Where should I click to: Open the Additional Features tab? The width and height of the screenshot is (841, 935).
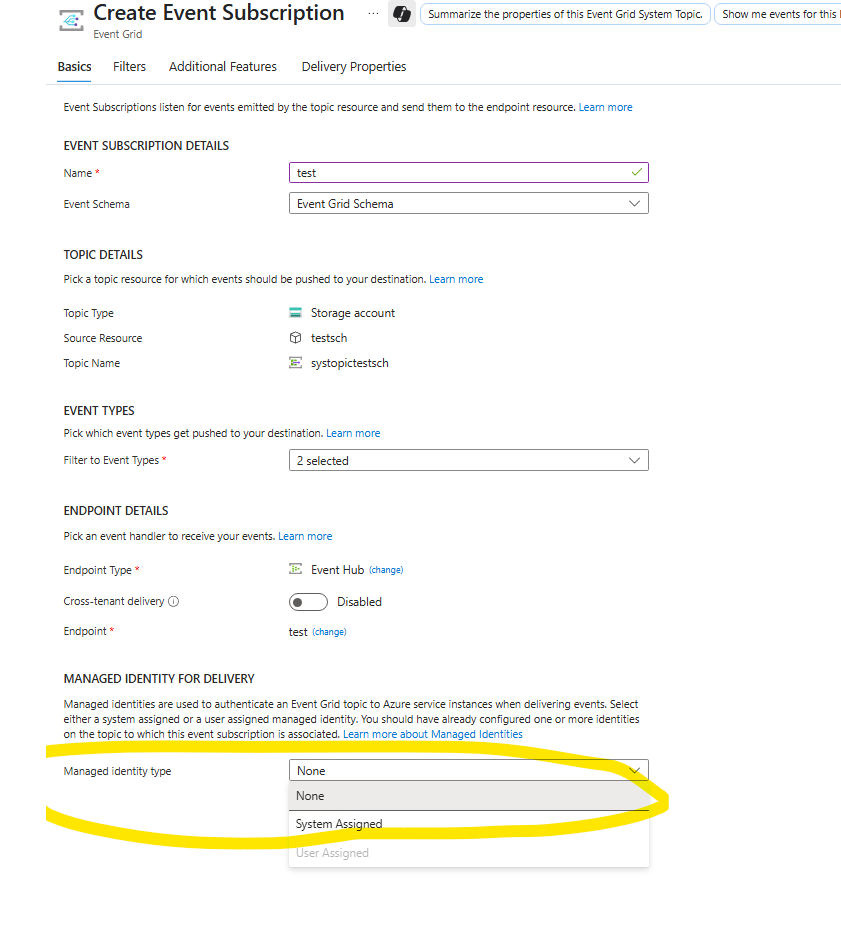pyautogui.click(x=222, y=67)
